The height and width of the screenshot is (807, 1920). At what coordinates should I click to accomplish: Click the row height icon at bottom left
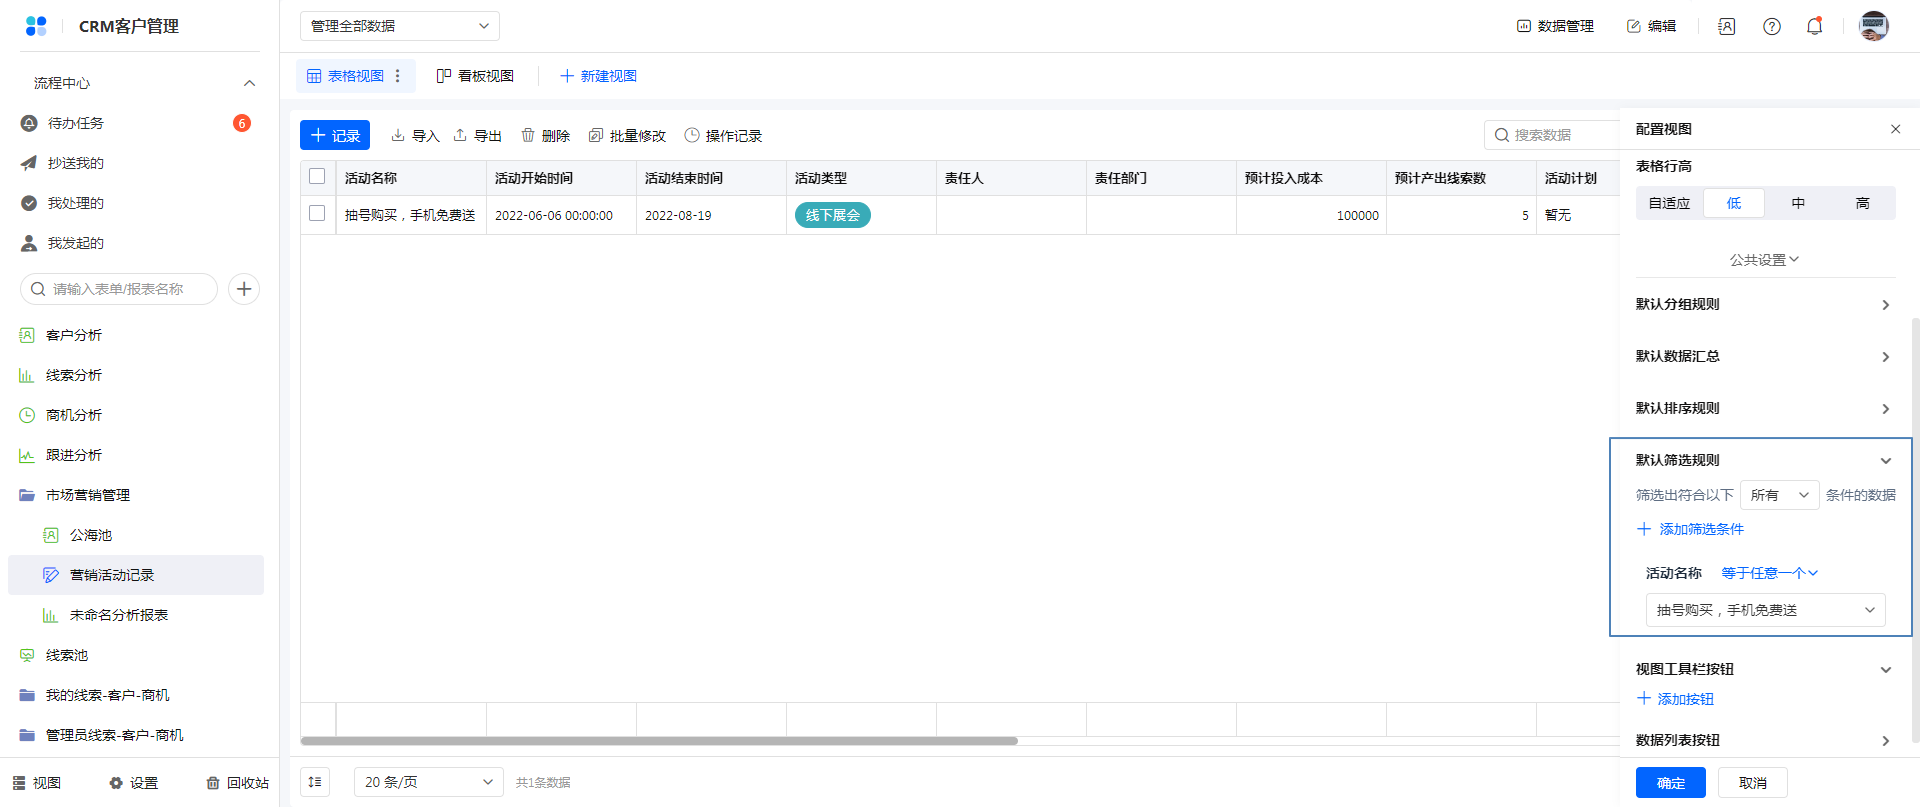pos(315,782)
